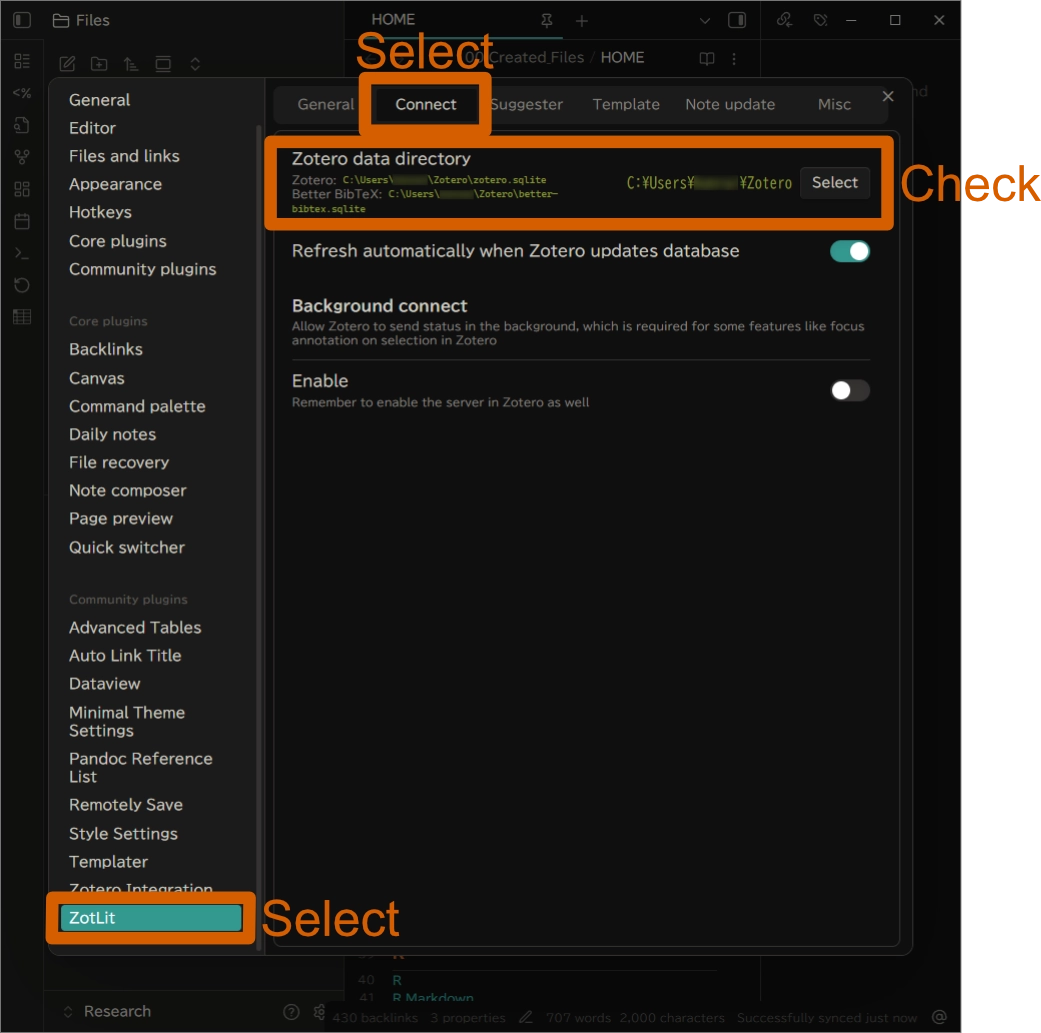Click the reading view book icon
Screen dimensions: 1041x1033
click(707, 58)
